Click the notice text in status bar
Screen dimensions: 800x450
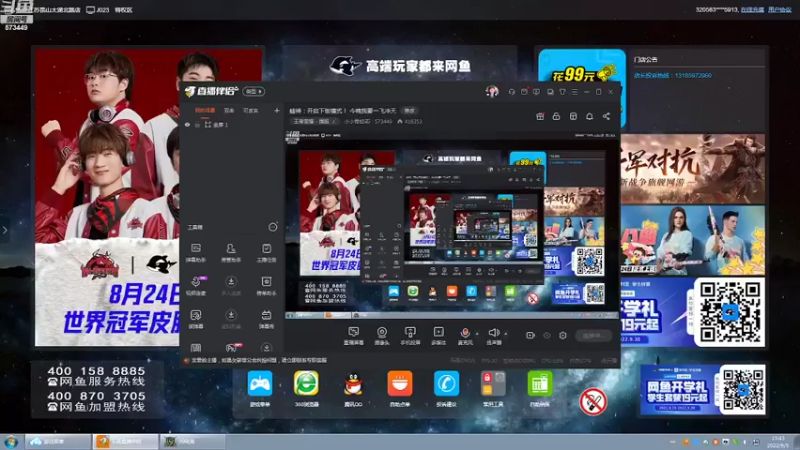pos(259,360)
